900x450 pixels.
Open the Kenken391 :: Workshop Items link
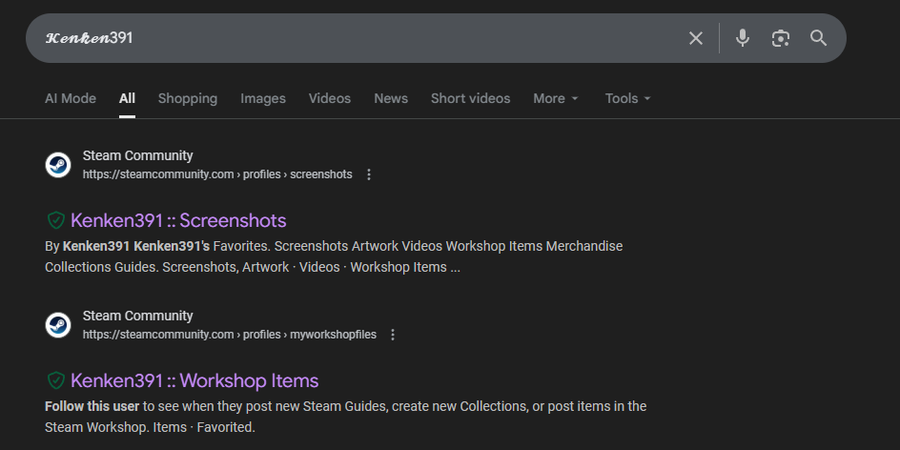tap(194, 381)
